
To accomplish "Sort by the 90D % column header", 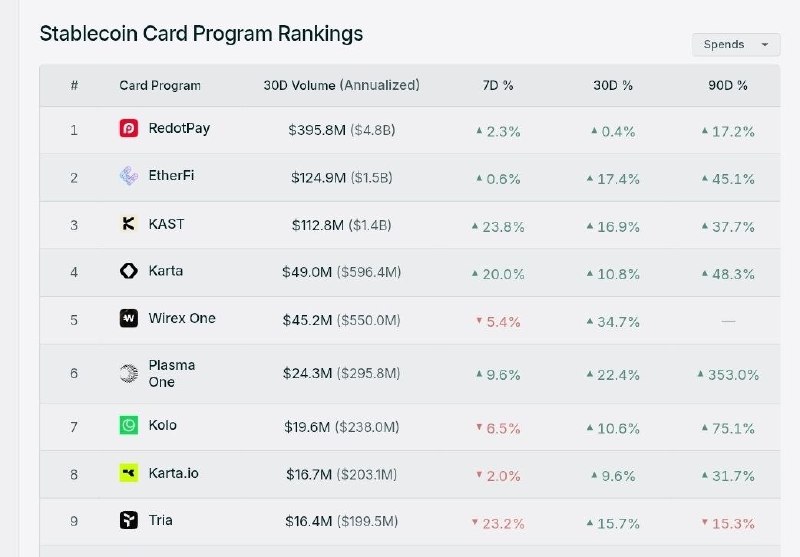I will 728,86.
